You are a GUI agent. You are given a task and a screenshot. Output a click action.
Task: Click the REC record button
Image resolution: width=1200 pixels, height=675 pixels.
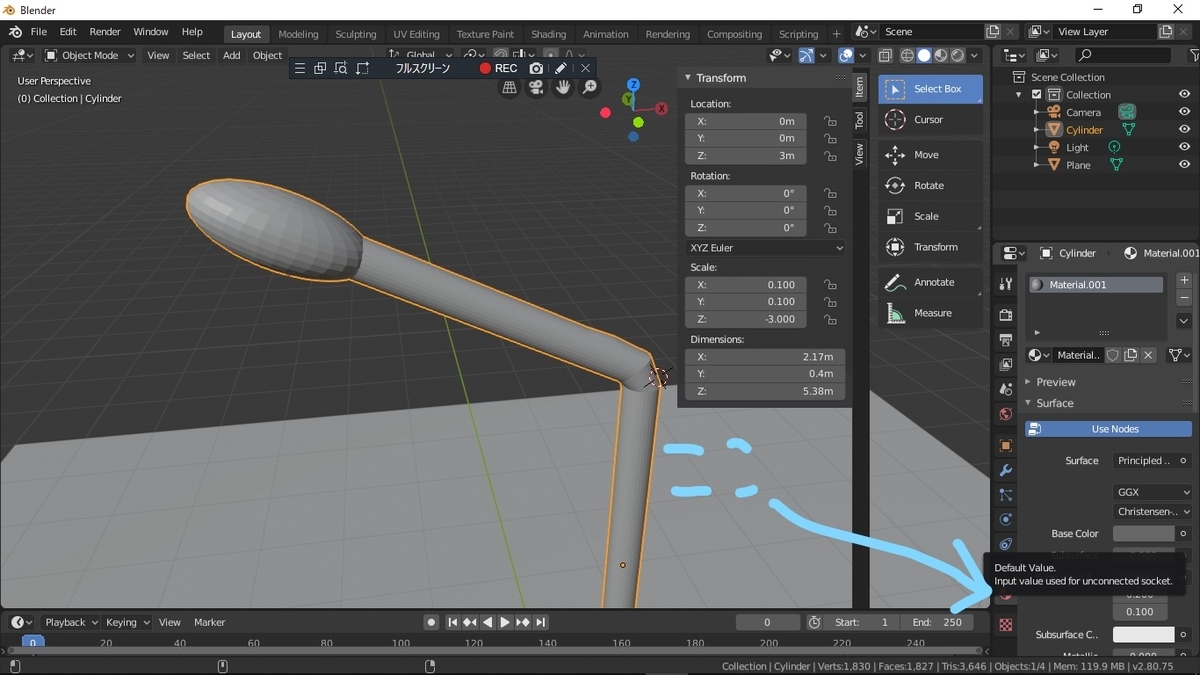point(498,68)
